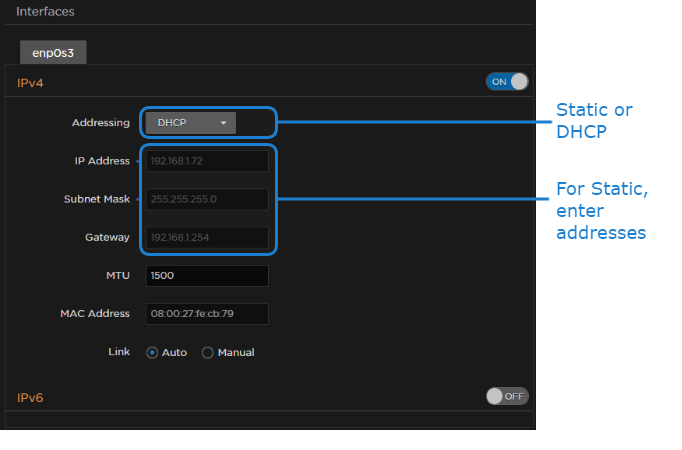Click the MAC Address label text
The height and width of the screenshot is (450, 682).
pos(95,314)
